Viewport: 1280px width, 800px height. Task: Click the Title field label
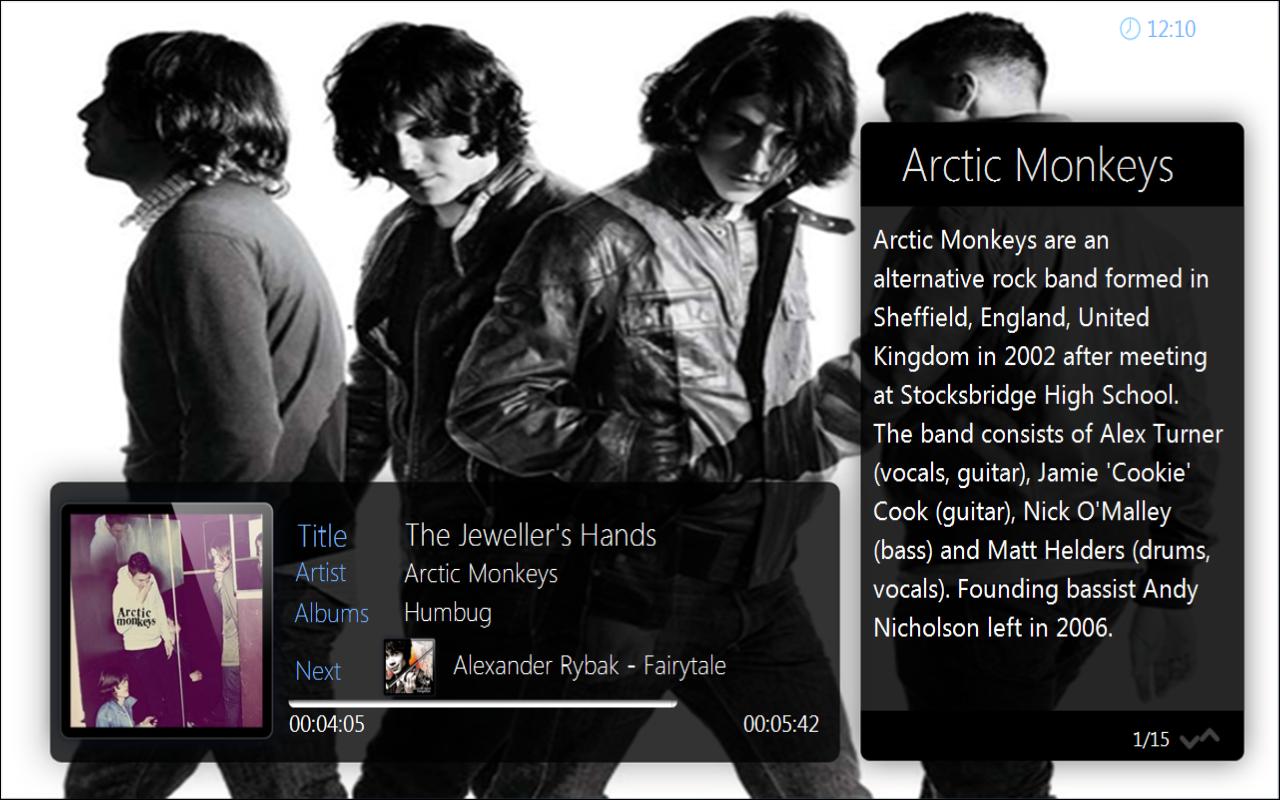[x=322, y=536]
